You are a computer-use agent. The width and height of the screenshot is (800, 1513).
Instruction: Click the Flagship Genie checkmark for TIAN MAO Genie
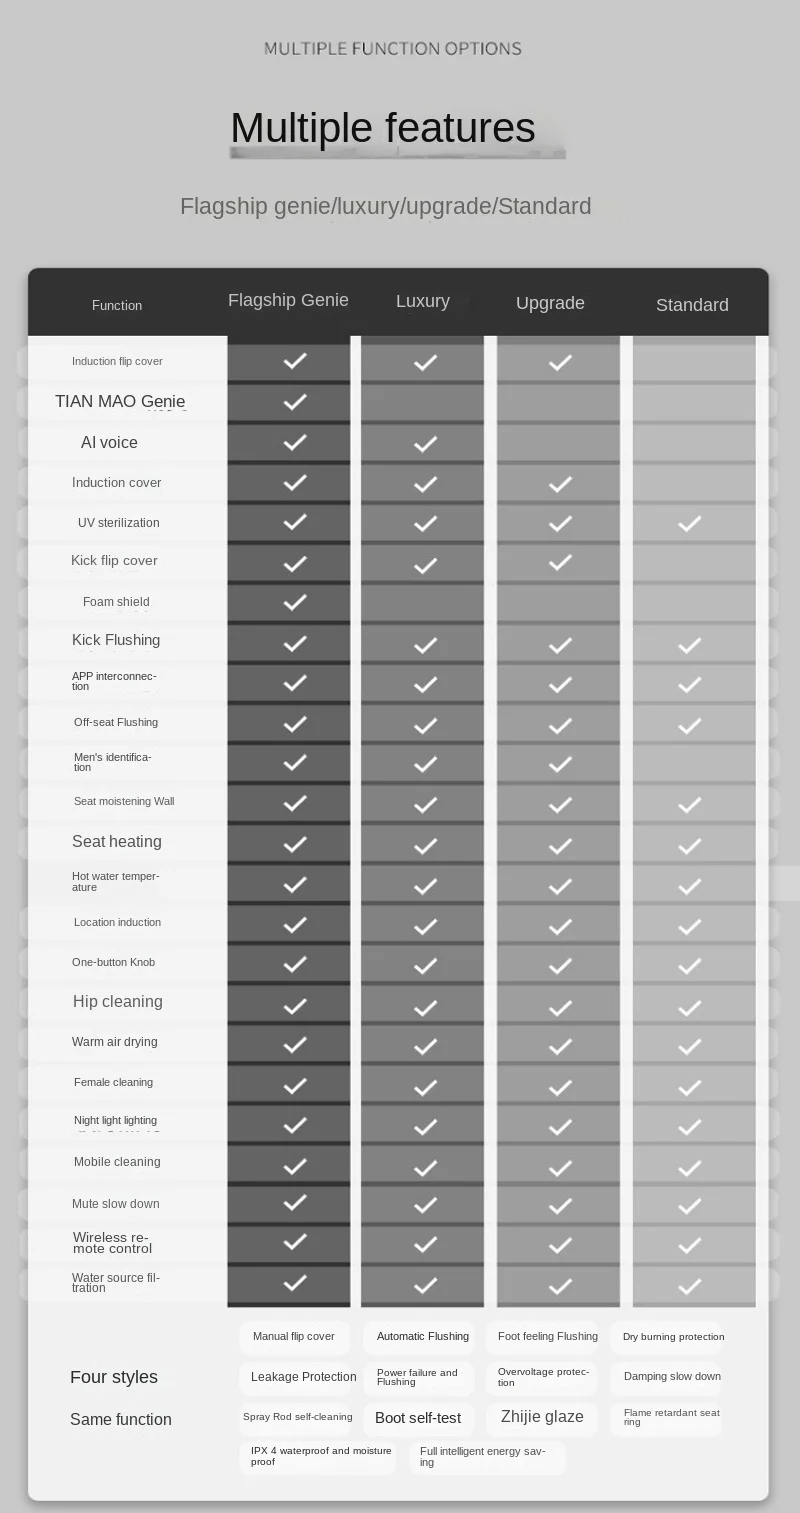(x=294, y=402)
